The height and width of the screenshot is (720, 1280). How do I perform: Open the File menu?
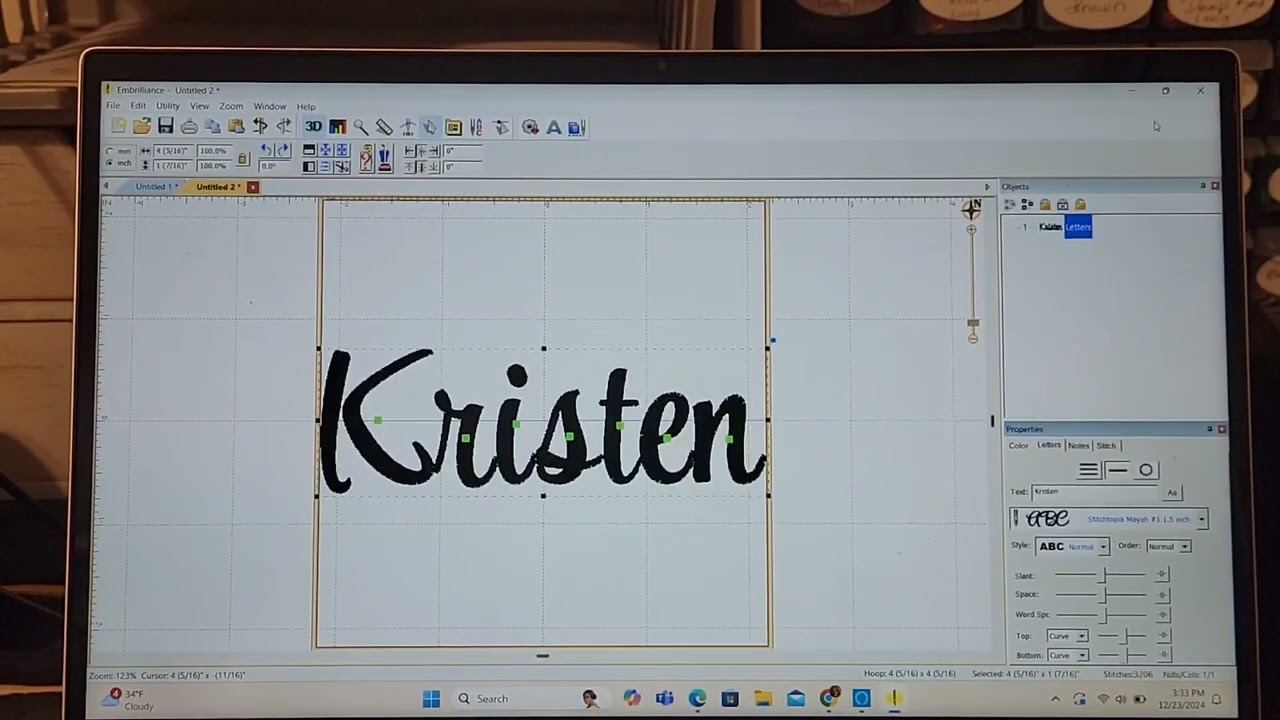[113, 106]
